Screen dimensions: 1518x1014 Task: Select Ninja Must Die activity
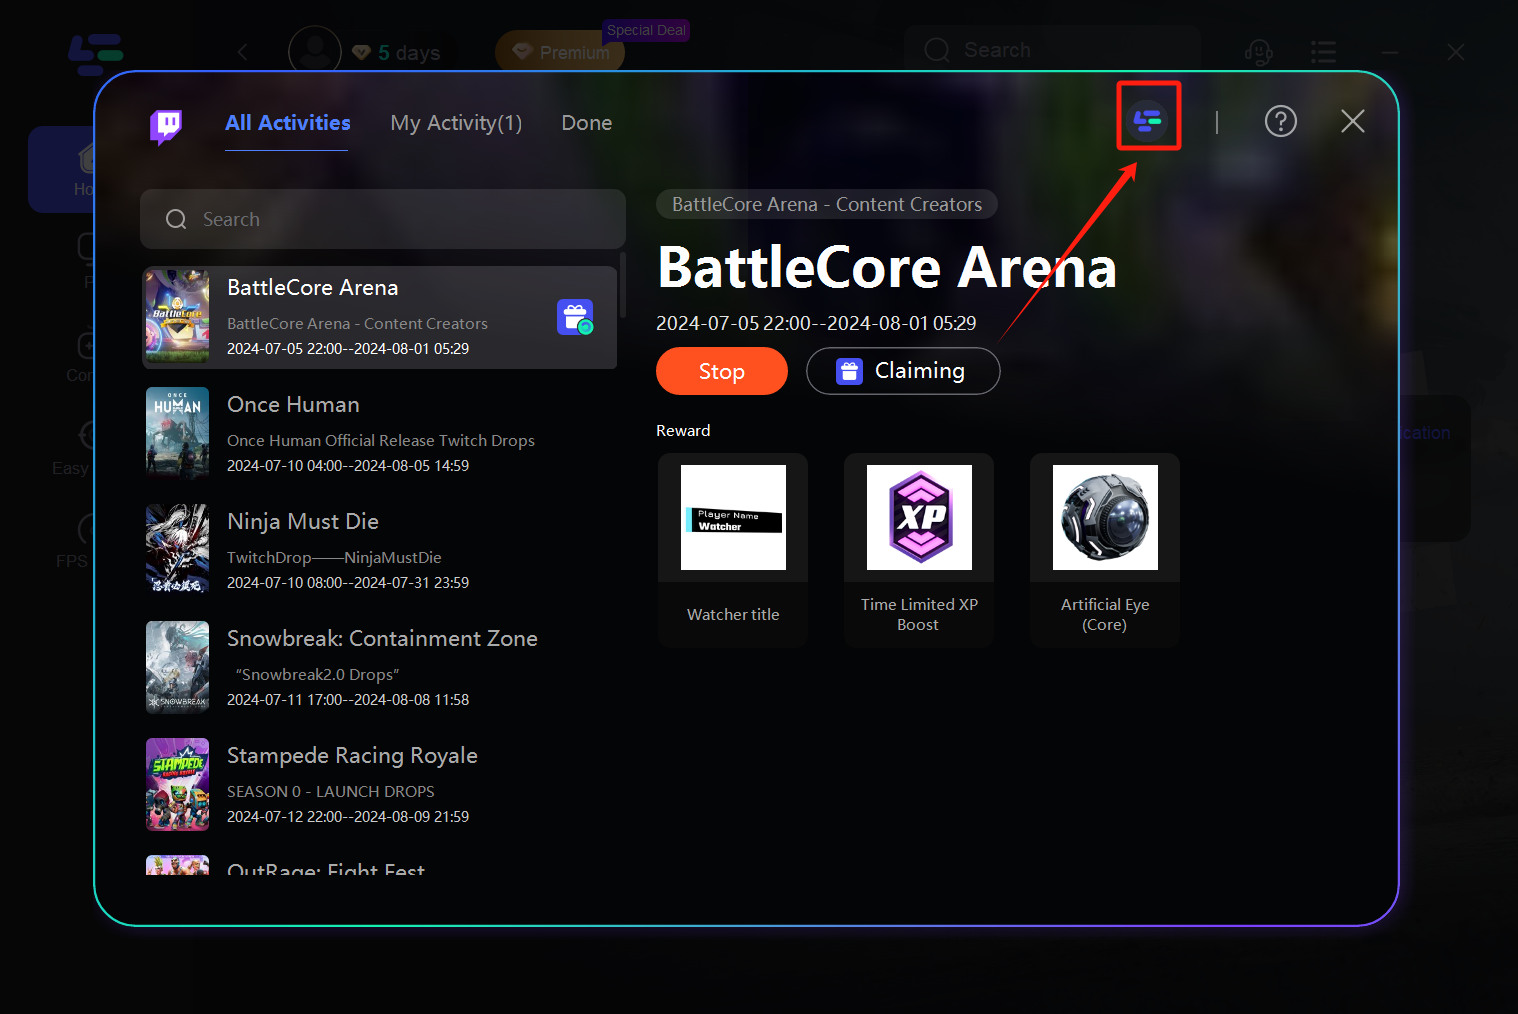click(379, 551)
